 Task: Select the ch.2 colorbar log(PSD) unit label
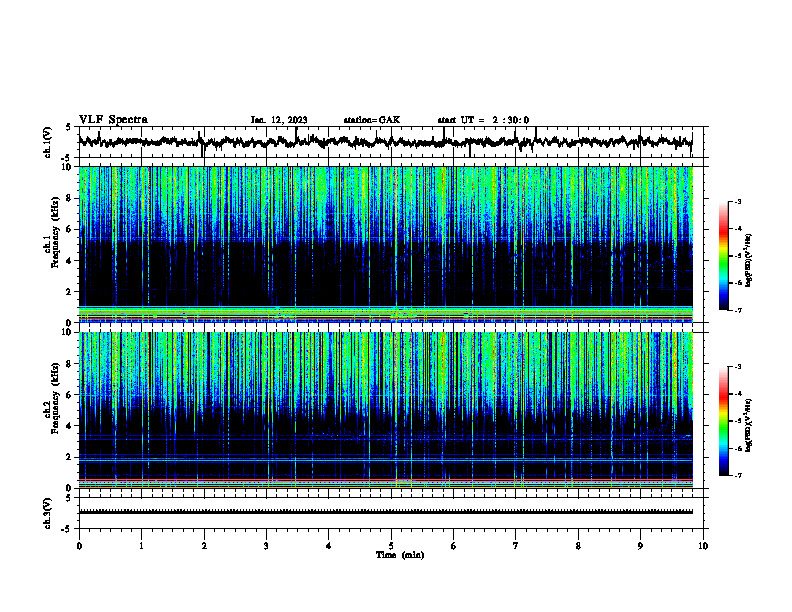[748, 425]
